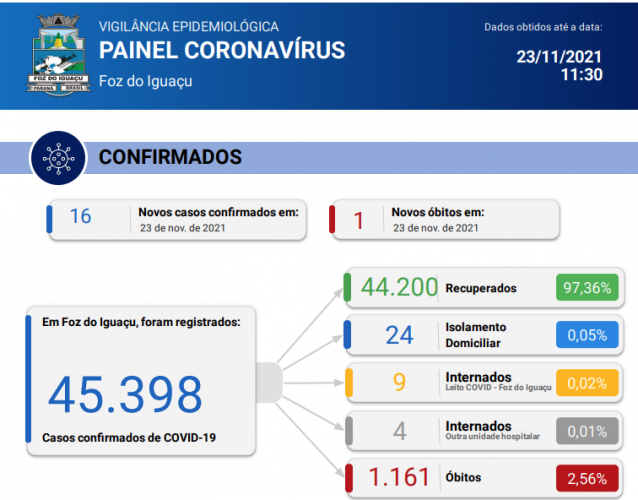The width and height of the screenshot is (638, 500).
Task: Click 'Internados' label in the yellow-marked row
Action: click(478, 377)
